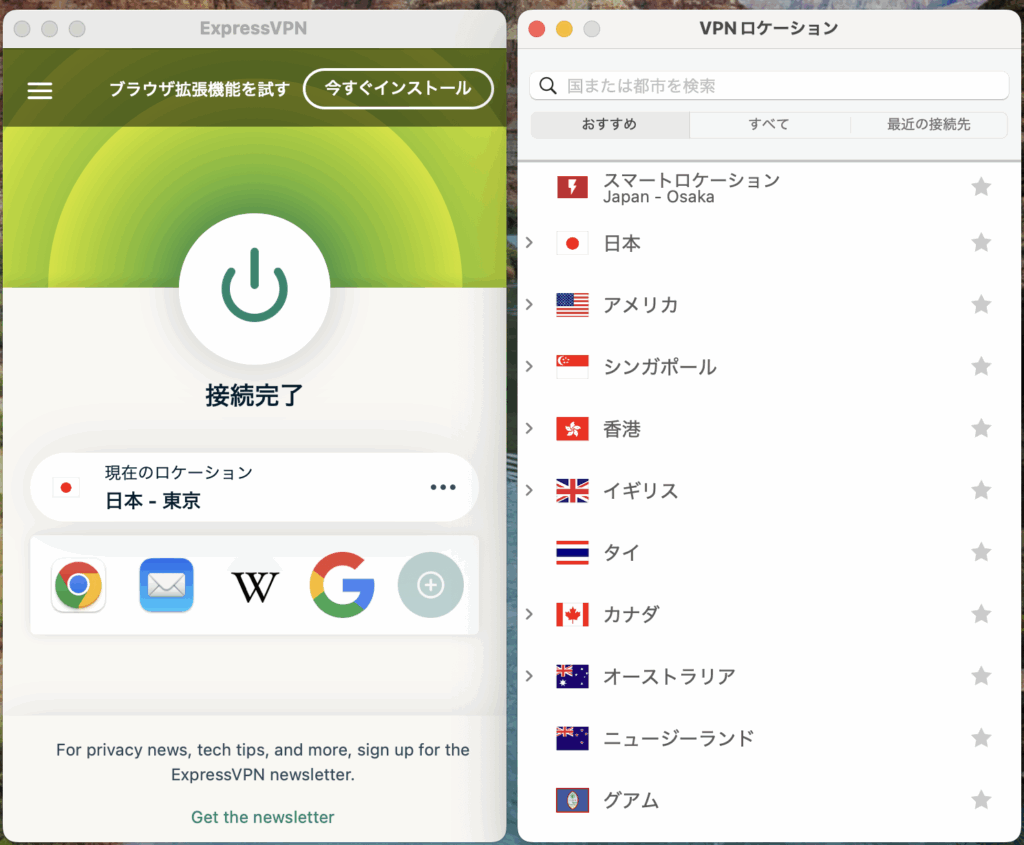
Task: Click the Thailand flag icon
Action: coord(572,552)
